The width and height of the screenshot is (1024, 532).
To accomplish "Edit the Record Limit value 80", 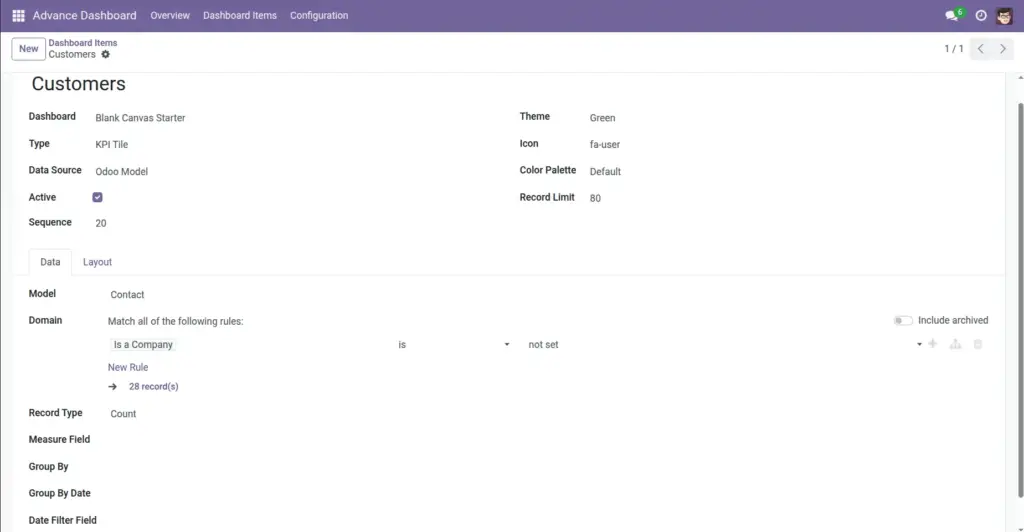I will (x=790, y=198).
